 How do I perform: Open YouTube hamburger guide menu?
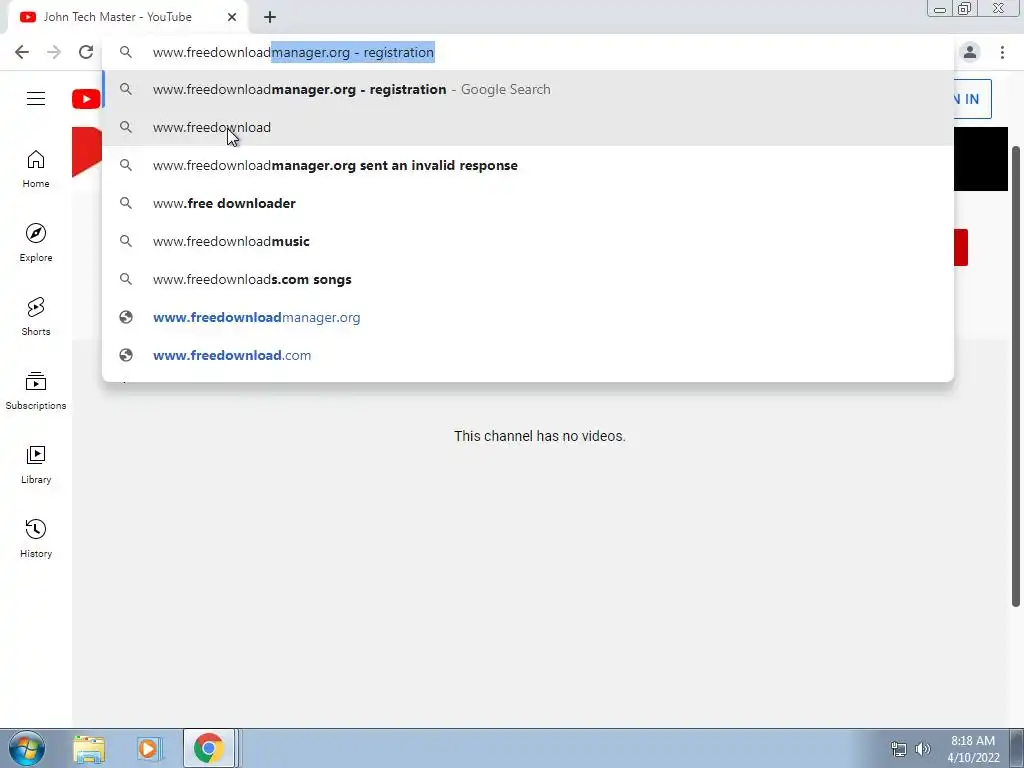36,99
